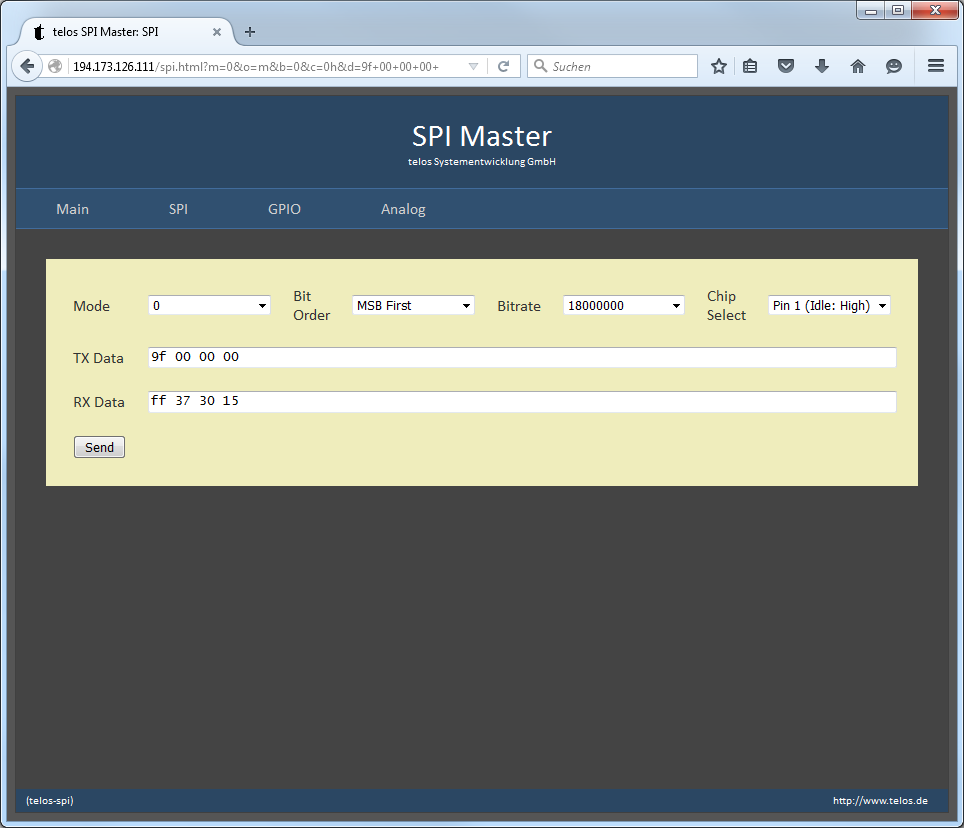This screenshot has height=828, width=964.
Task: Open the Downloads panel icon
Action: [822, 66]
